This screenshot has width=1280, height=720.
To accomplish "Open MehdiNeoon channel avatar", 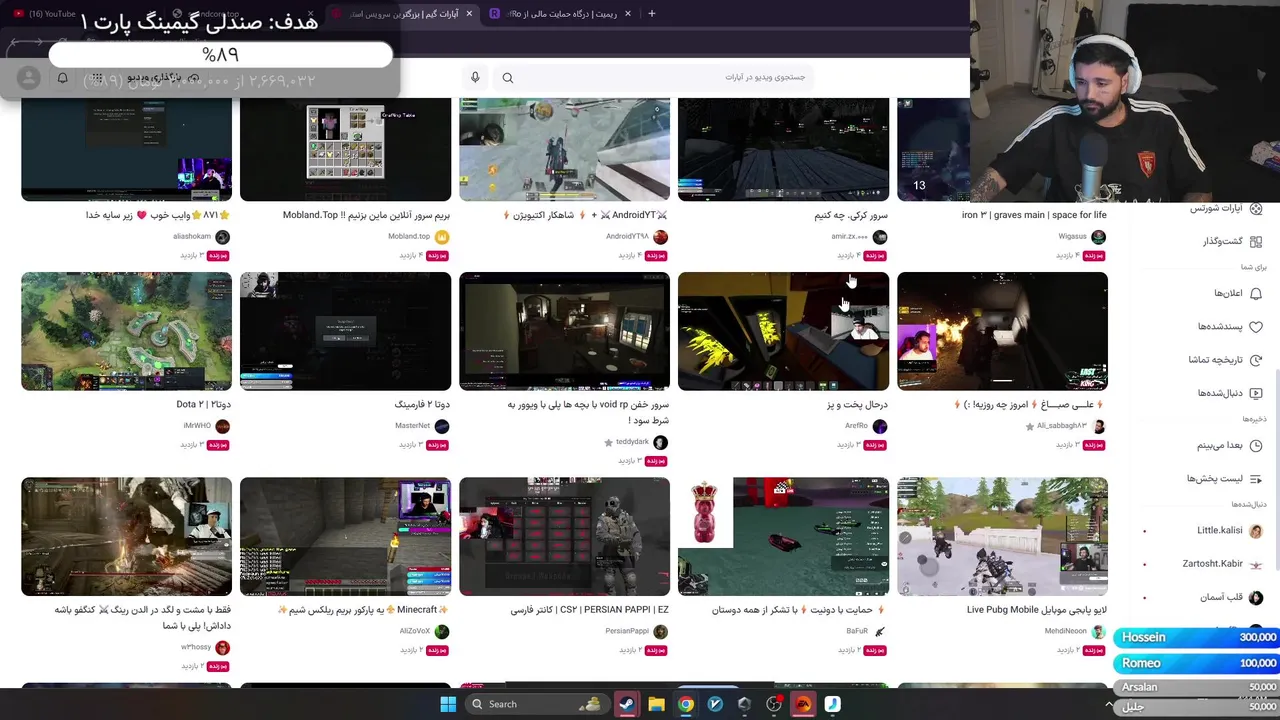I will (x=1099, y=632).
